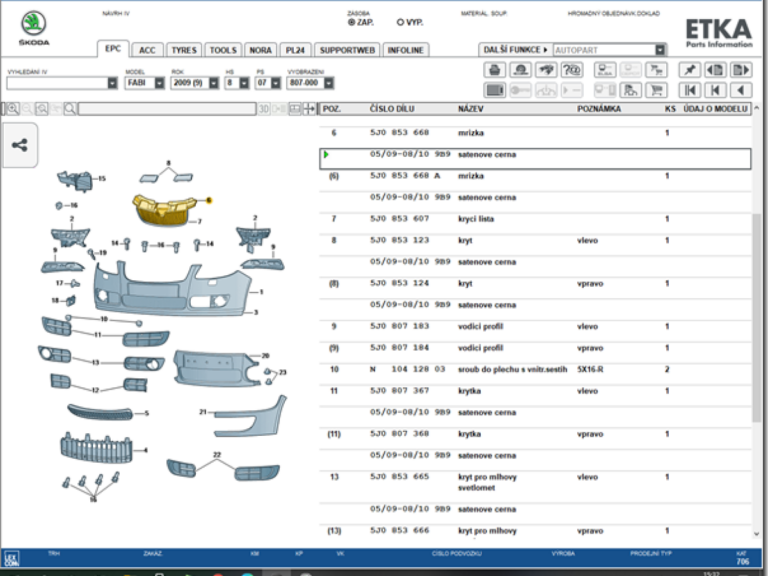Click the ELSA icon button
Image resolution: width=768 pixels, height=576 pixels.
(x=604, y=70)
